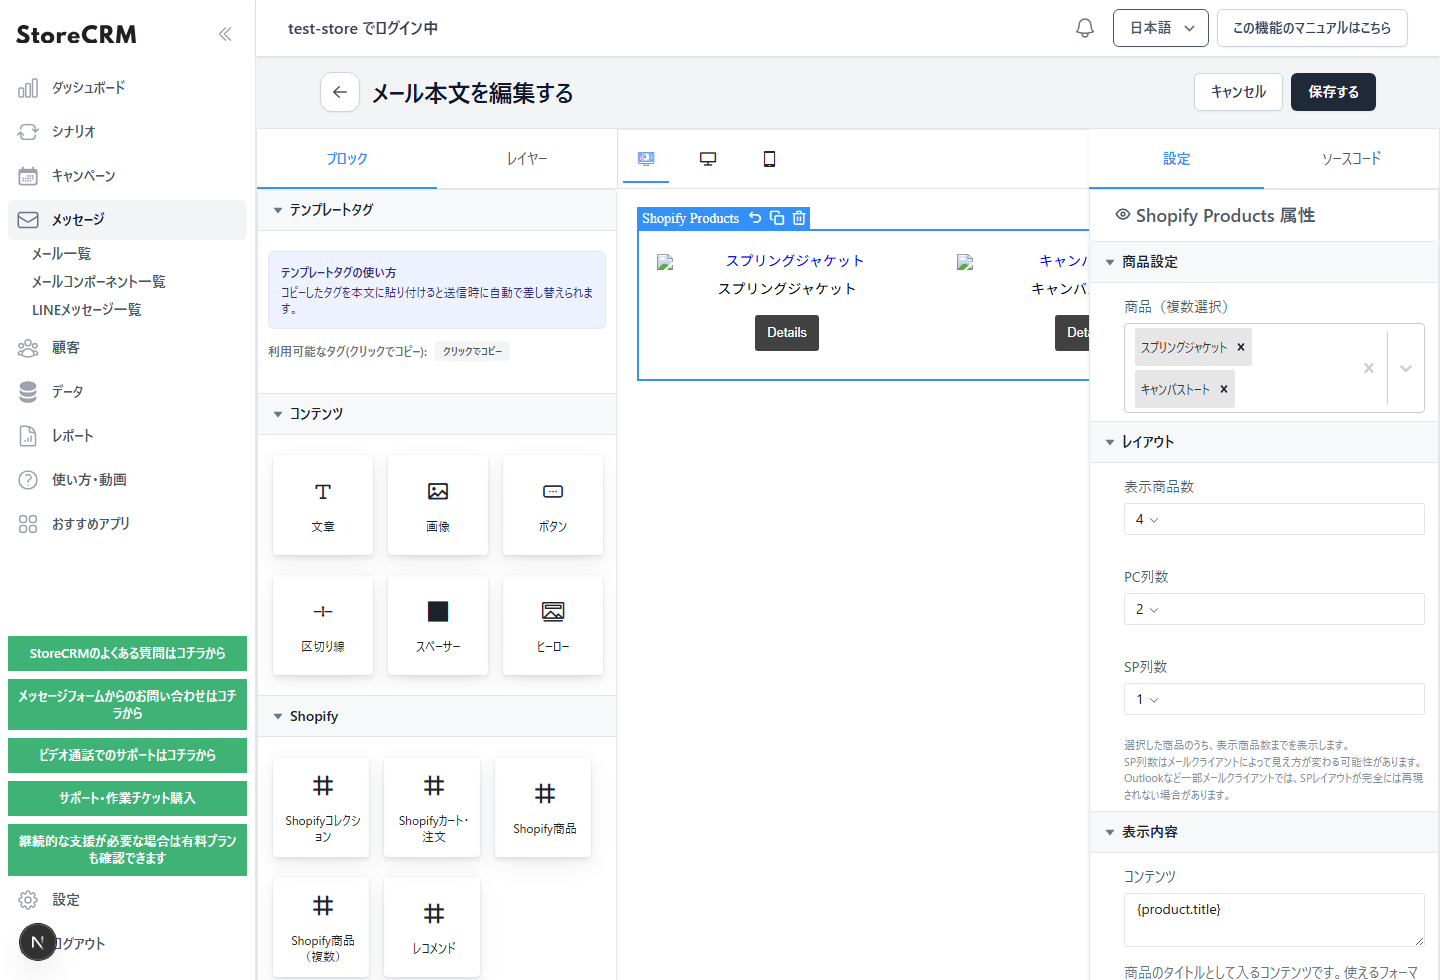Click the メッセージフォームからのお問い合わせ green button

(x=127, y=705)
